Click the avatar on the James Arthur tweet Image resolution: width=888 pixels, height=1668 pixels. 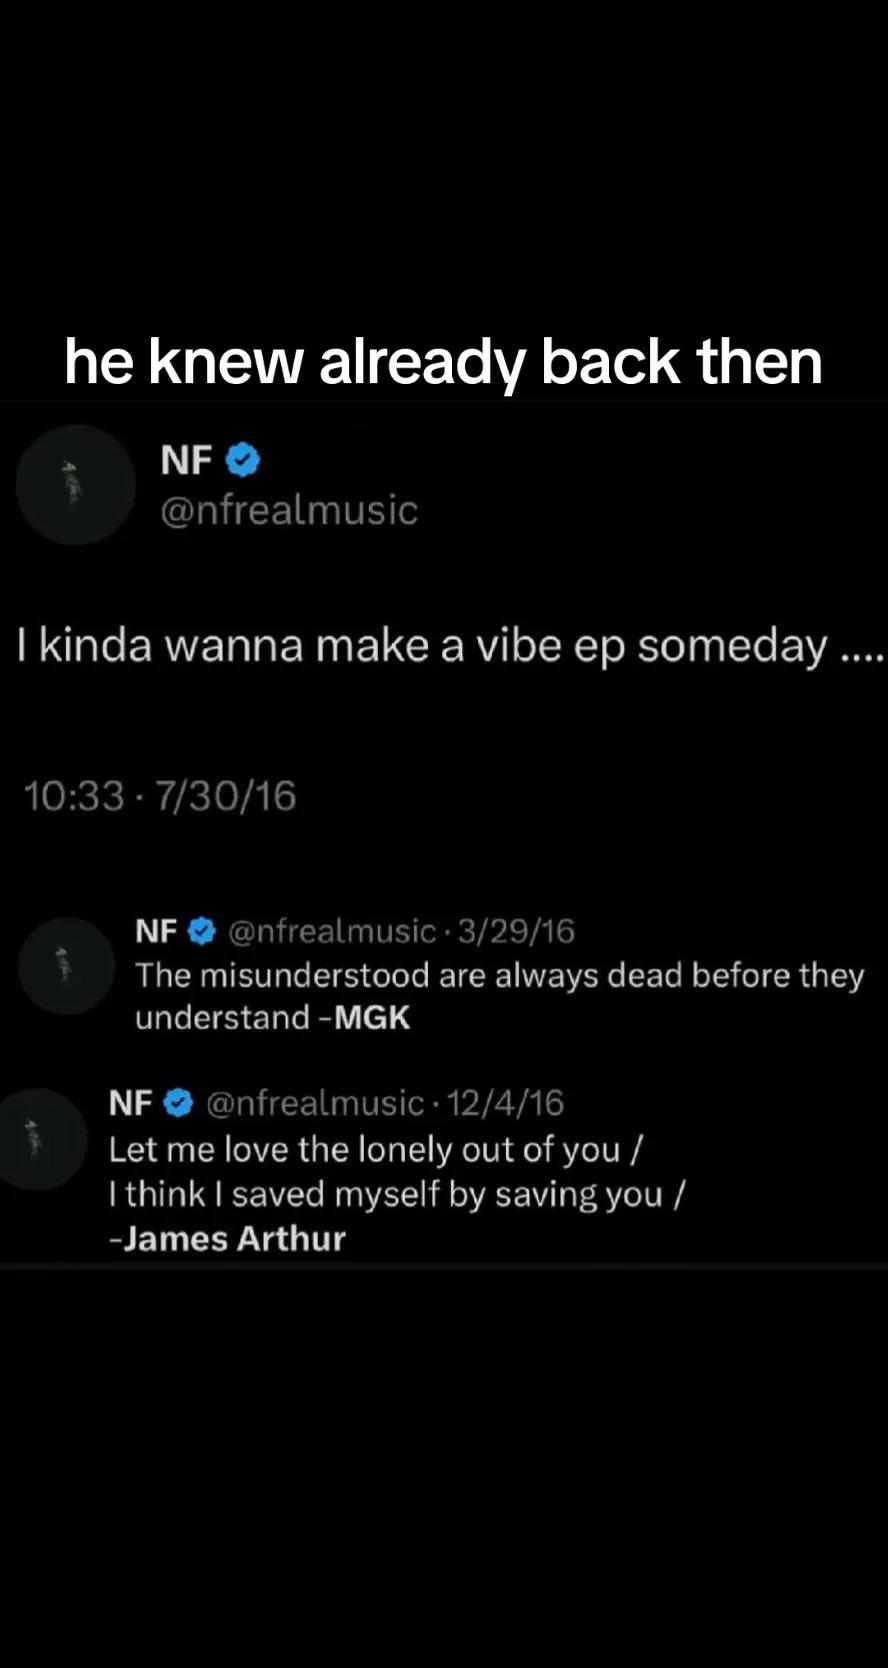pos(40,1139)
